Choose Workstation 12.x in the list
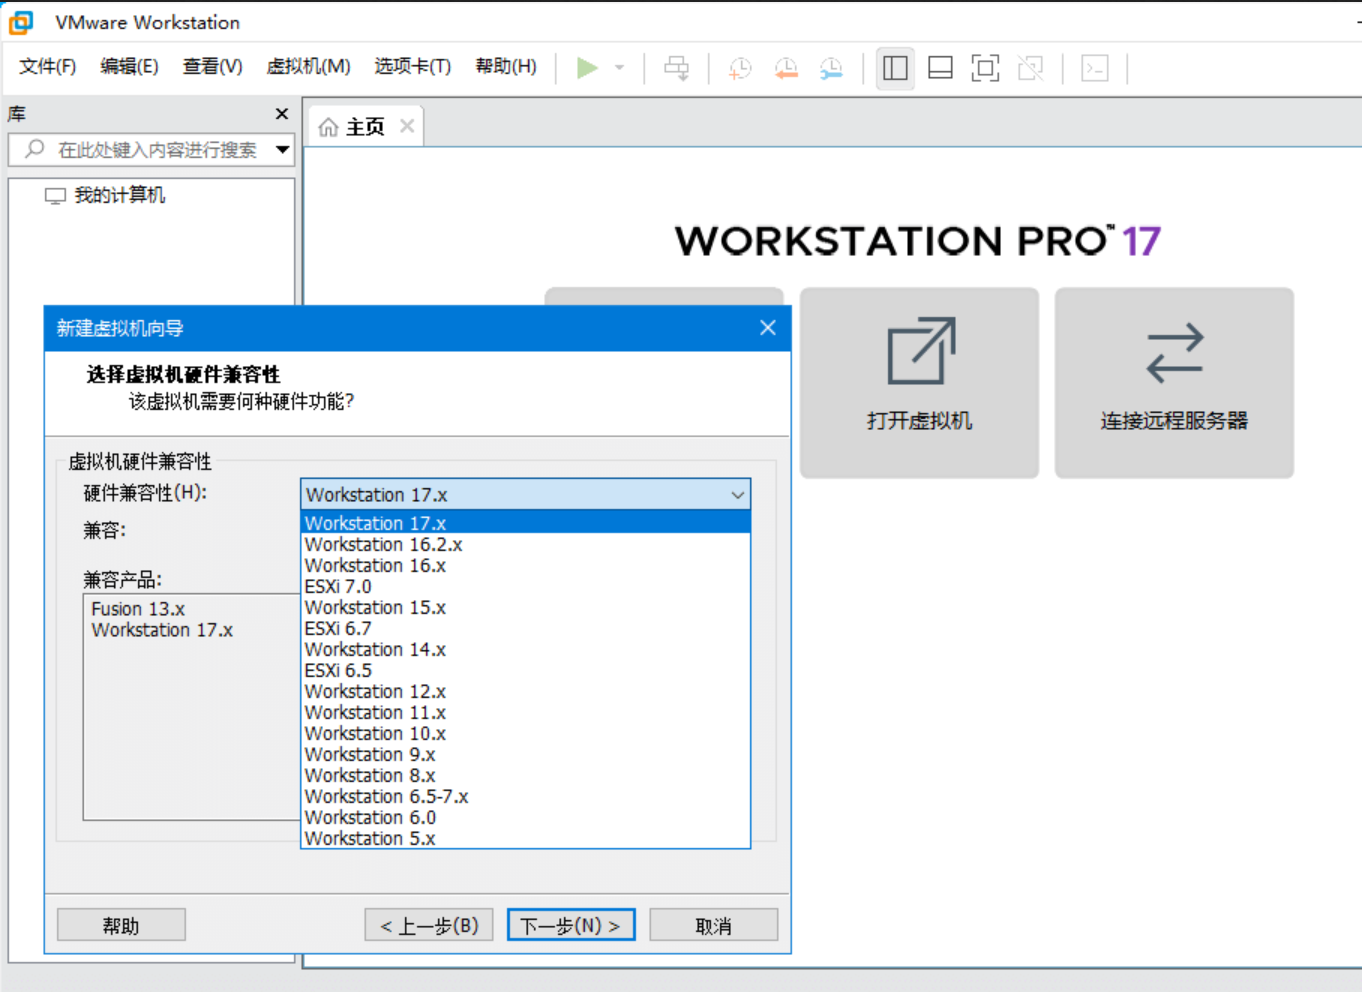 (526, 691)
